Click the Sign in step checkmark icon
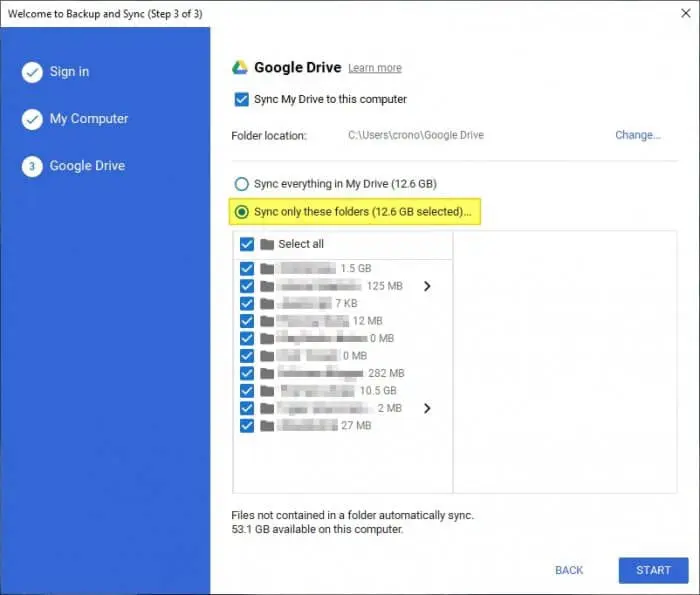The height and width of the screenshot is (595, 700). coord(32,72)
